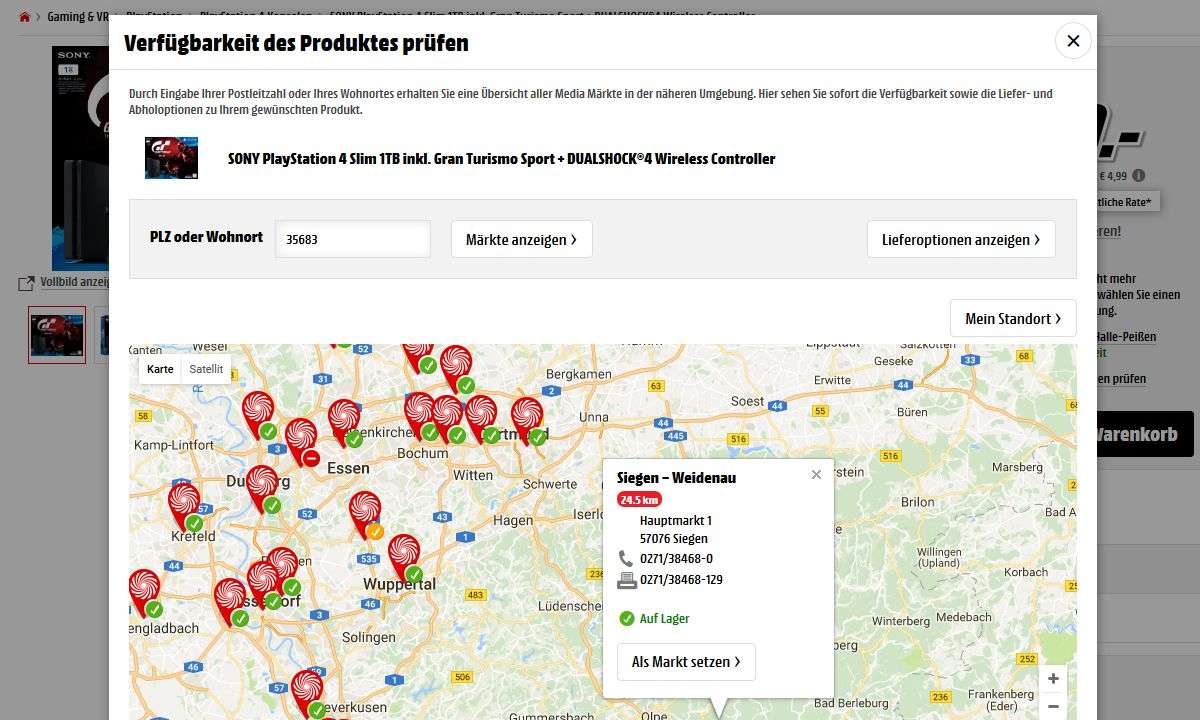The width and height of the screenshot is (1200, 720).
Task: Click the Warenkorb button behind the dialog
Action: [1145, 434]
